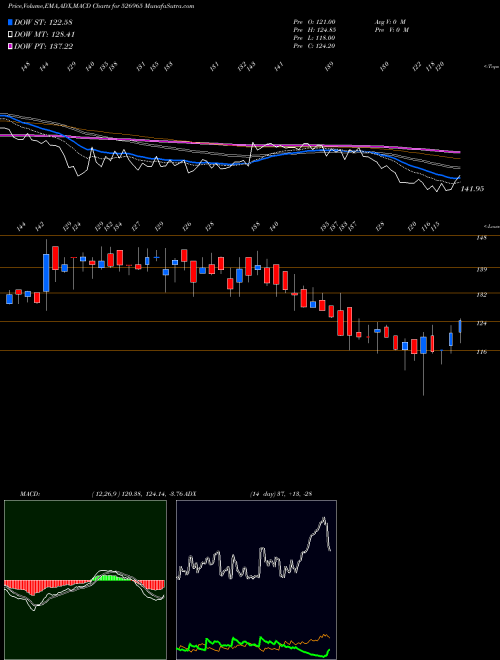Click the white ADX line peak
500x660 pixels.
pos(324,519)
